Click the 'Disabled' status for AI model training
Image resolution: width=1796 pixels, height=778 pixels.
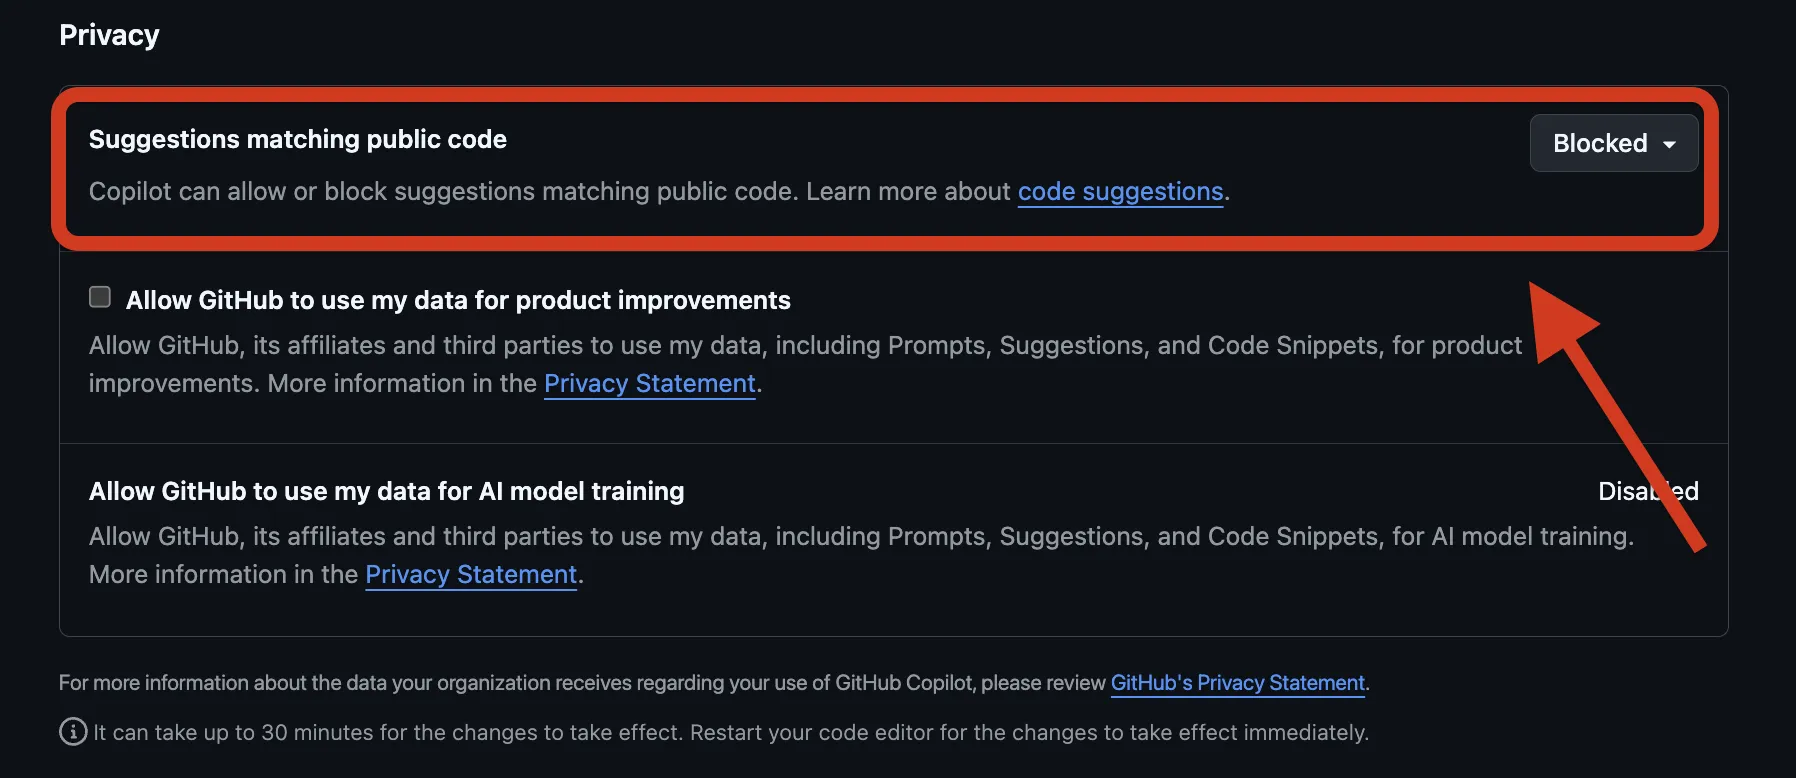coord(1647,491)
